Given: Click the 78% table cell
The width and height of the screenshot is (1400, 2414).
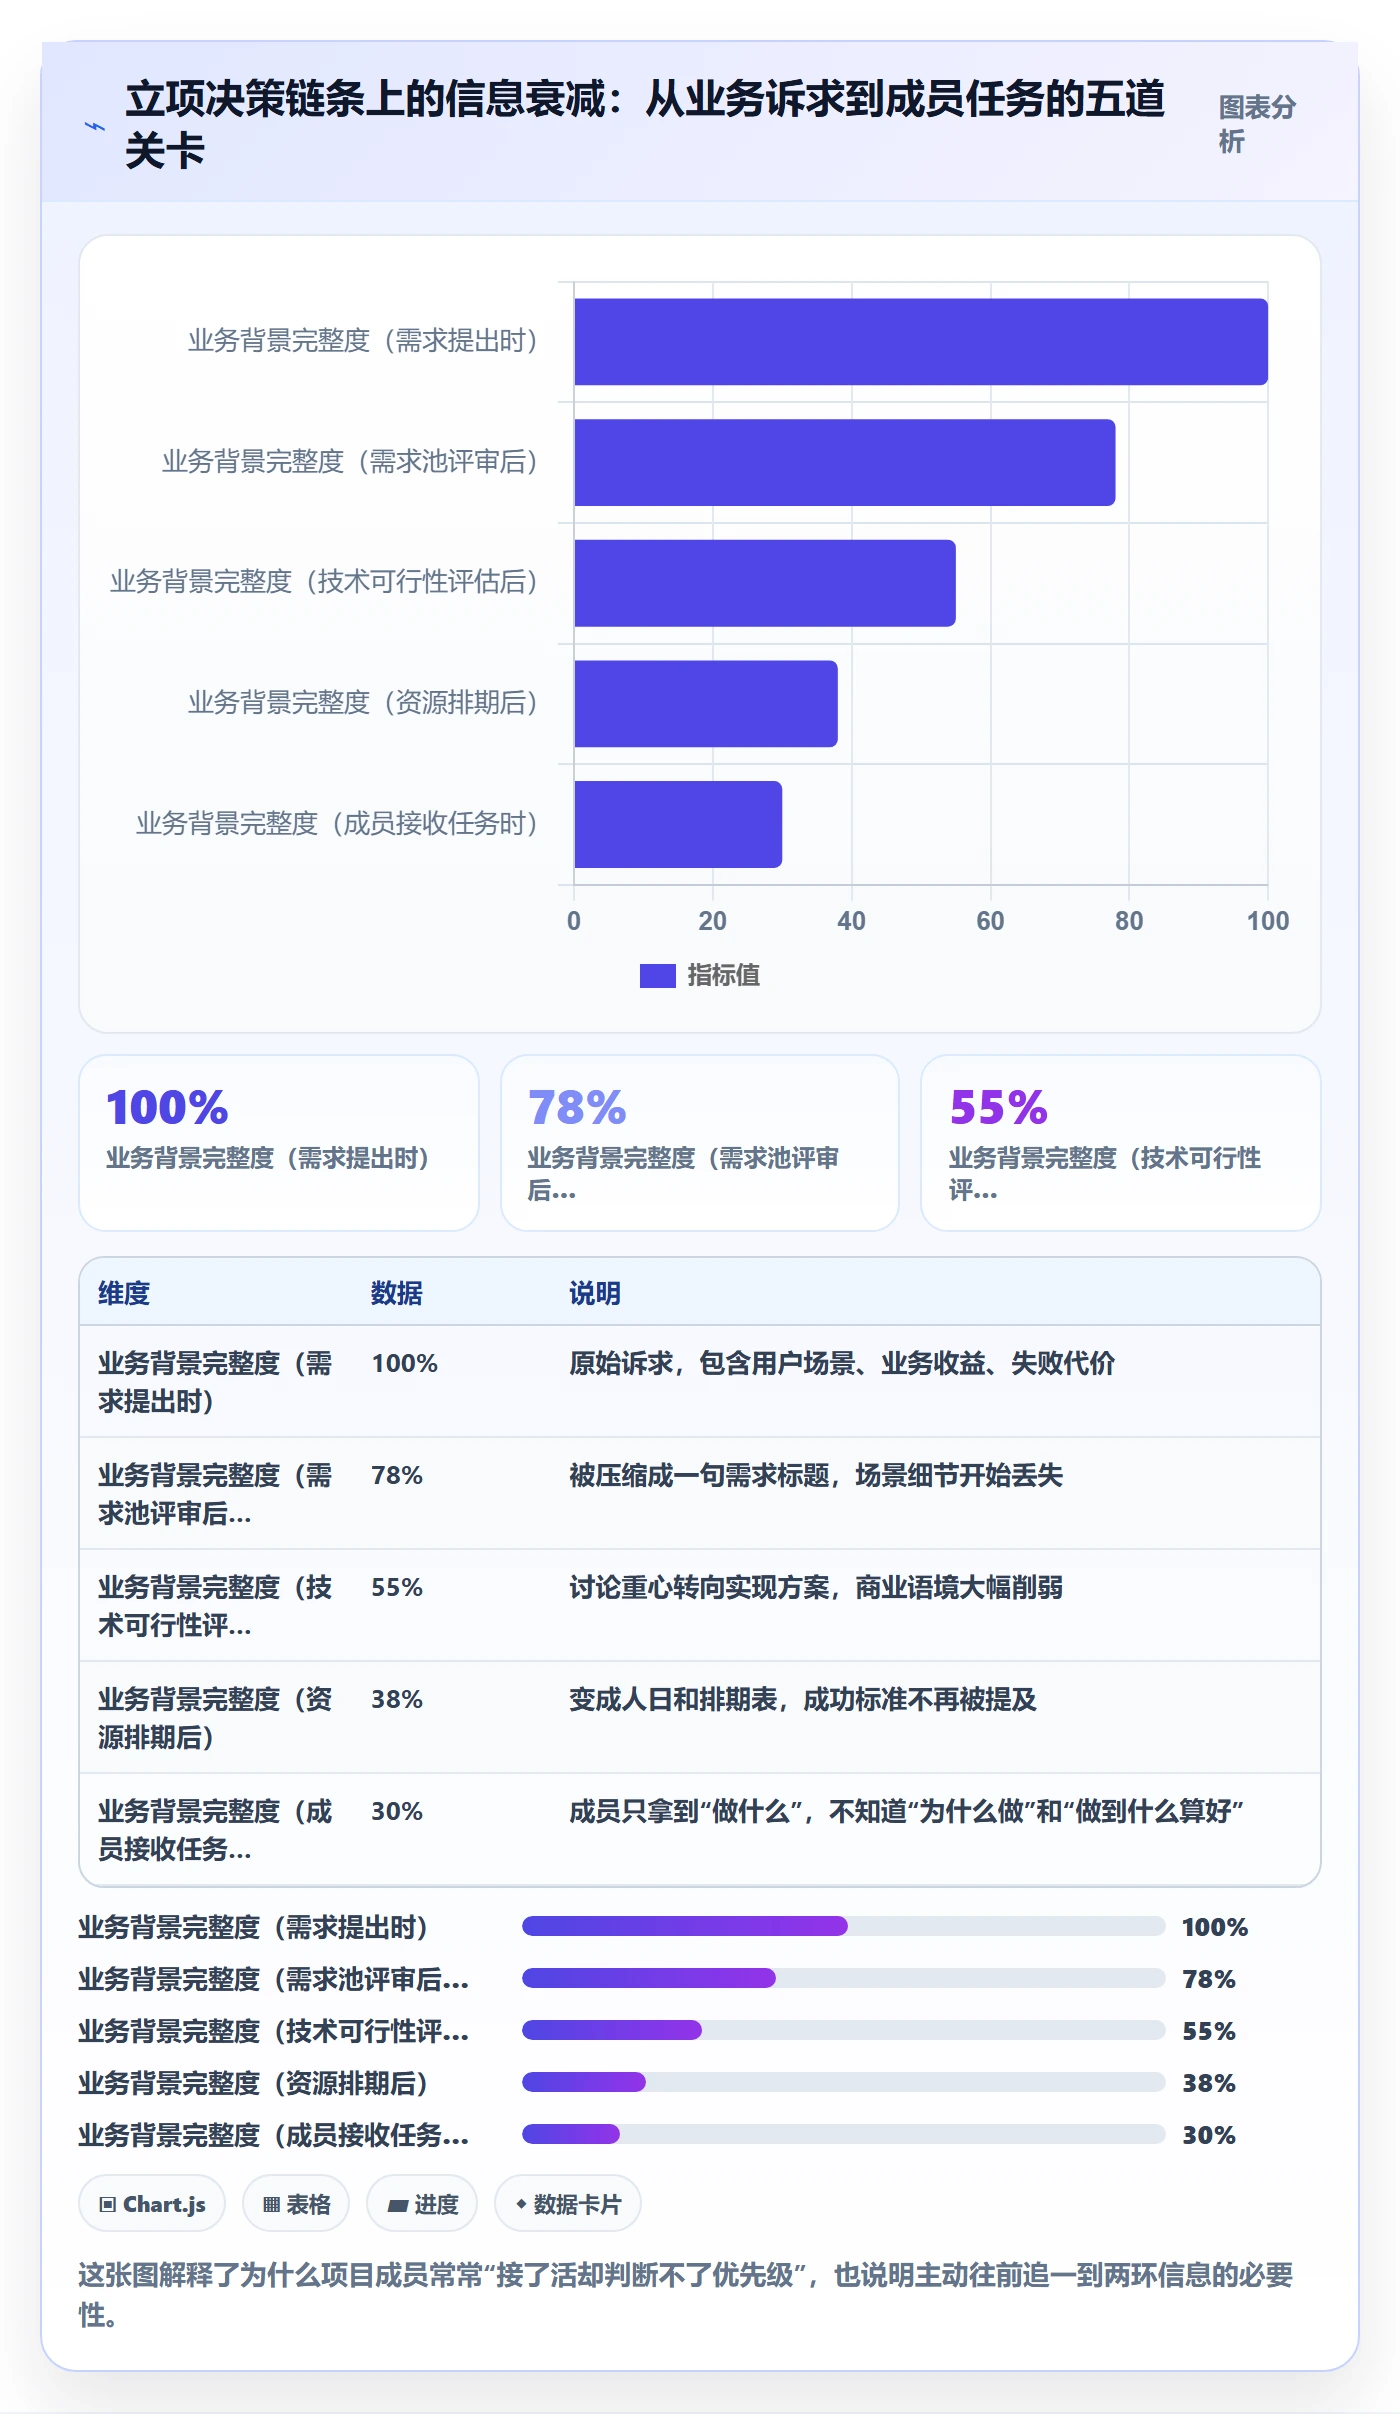Looking at the screenshot, I should click(x=397, y=1475).
